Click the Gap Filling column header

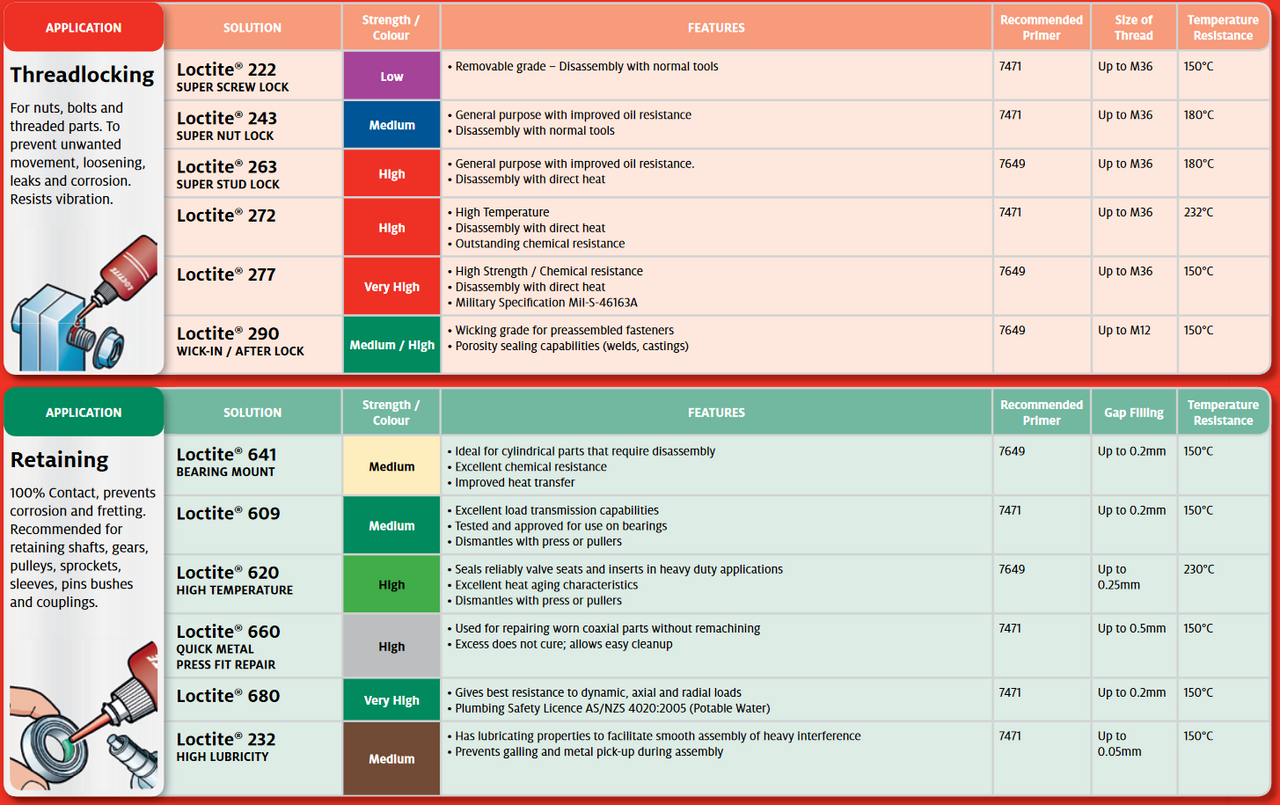1133,412
